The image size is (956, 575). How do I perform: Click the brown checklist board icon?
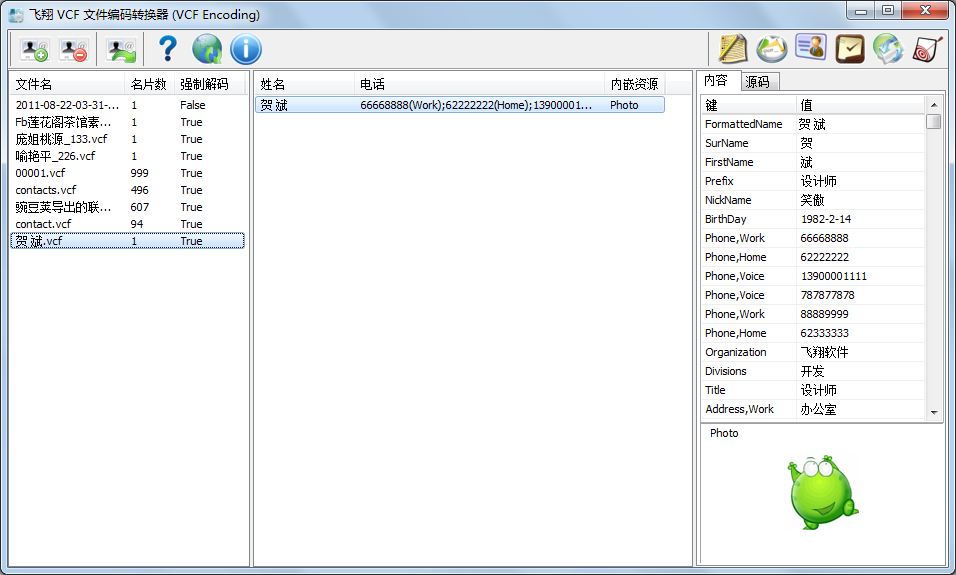pyautogui.click(x=850, y=49)
